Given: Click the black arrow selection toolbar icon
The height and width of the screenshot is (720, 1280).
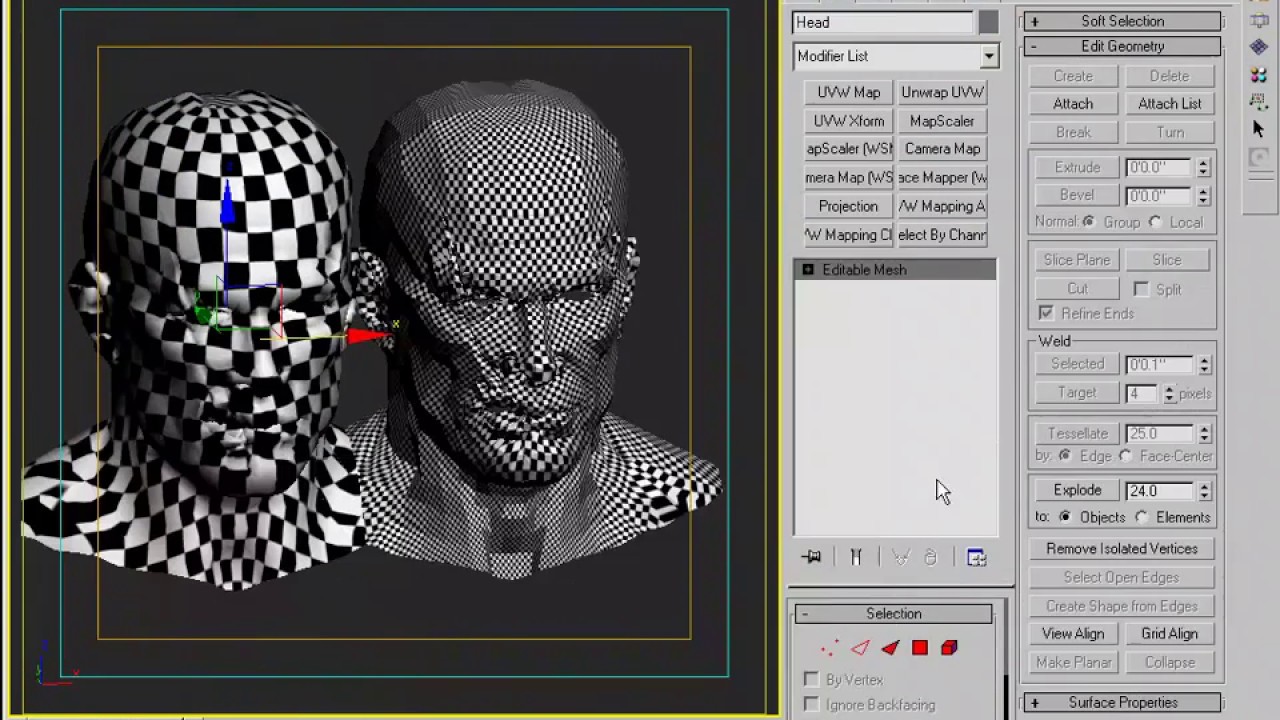Looking at the screenshot, I should (1259, 129).
